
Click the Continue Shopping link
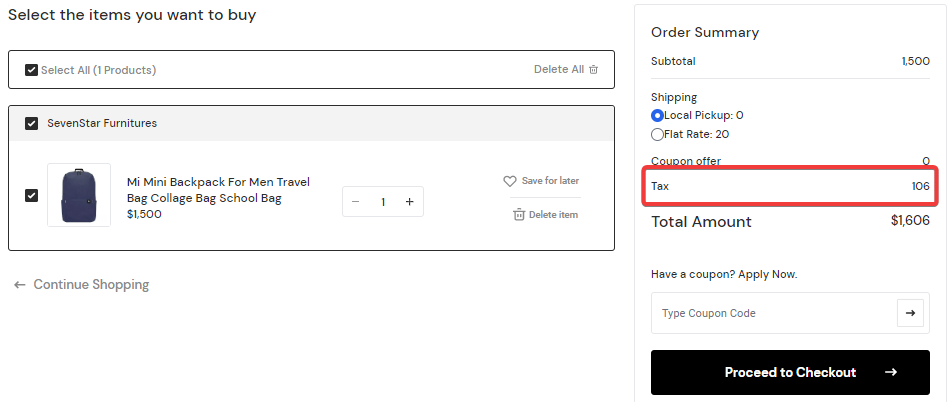[91, 285]
